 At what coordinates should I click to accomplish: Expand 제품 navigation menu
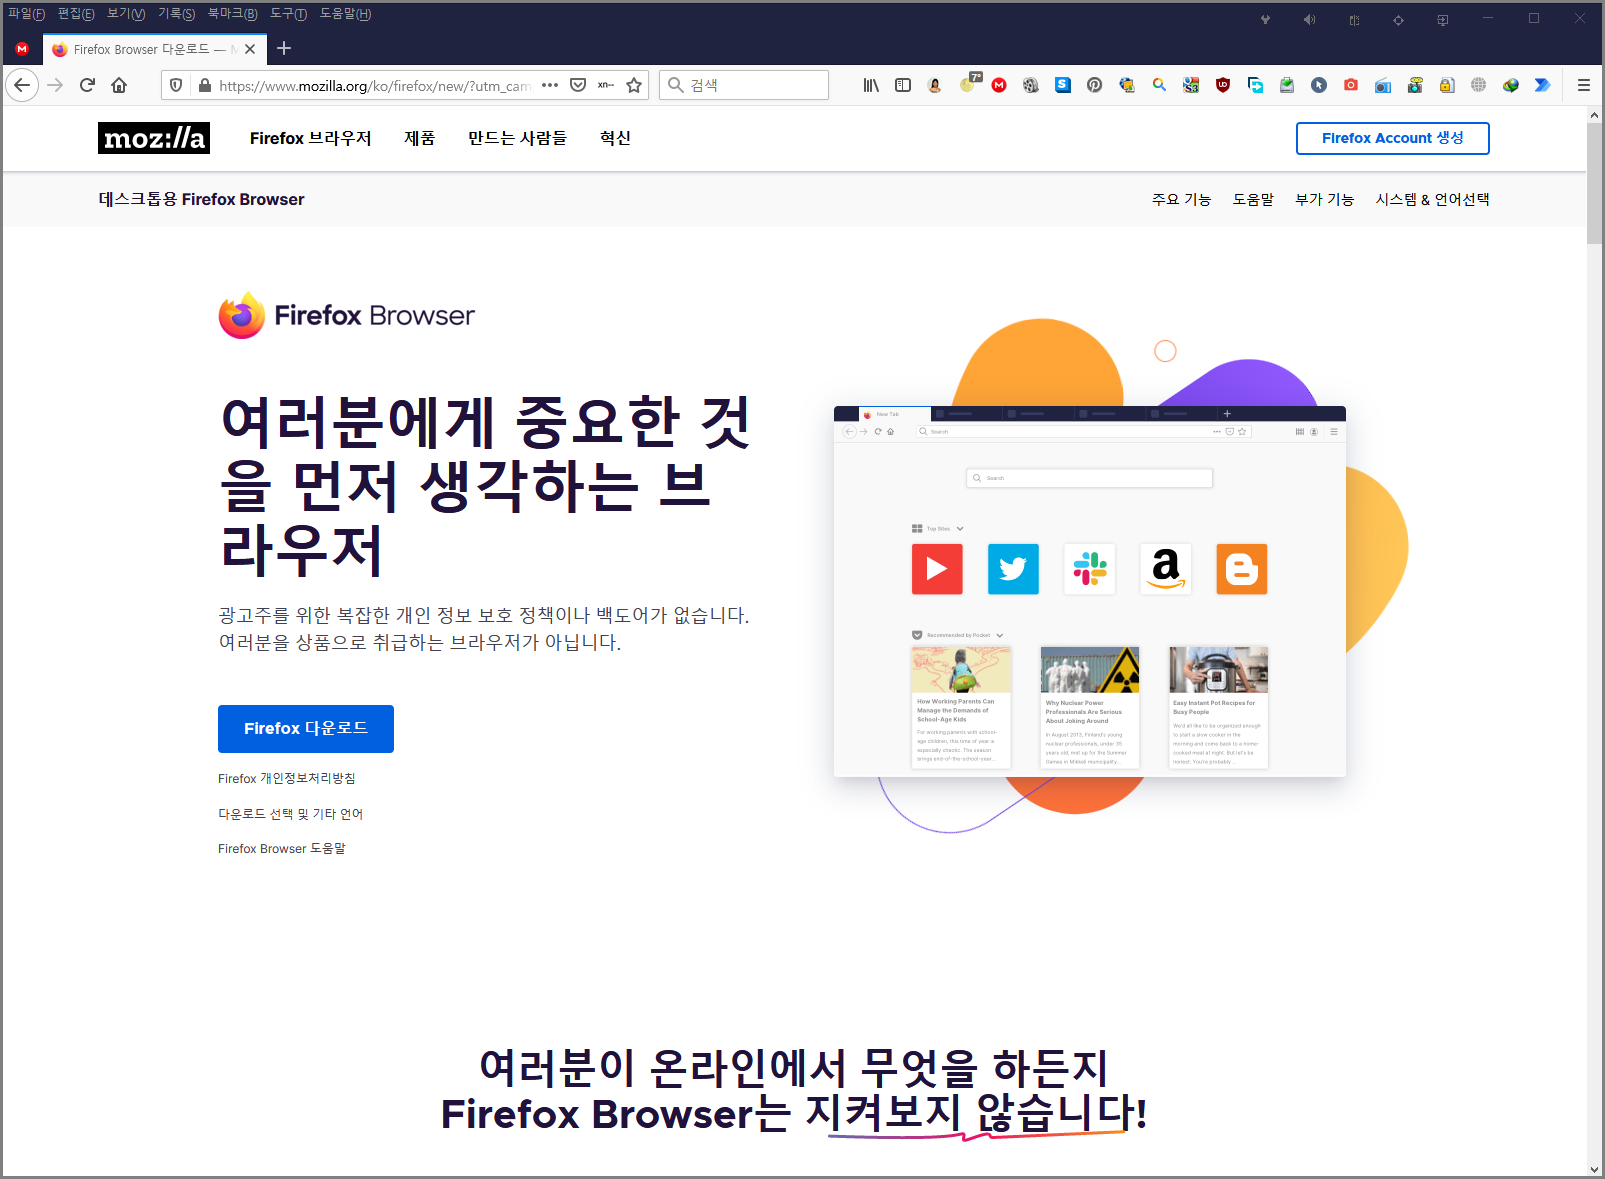(x=420, y=138)
